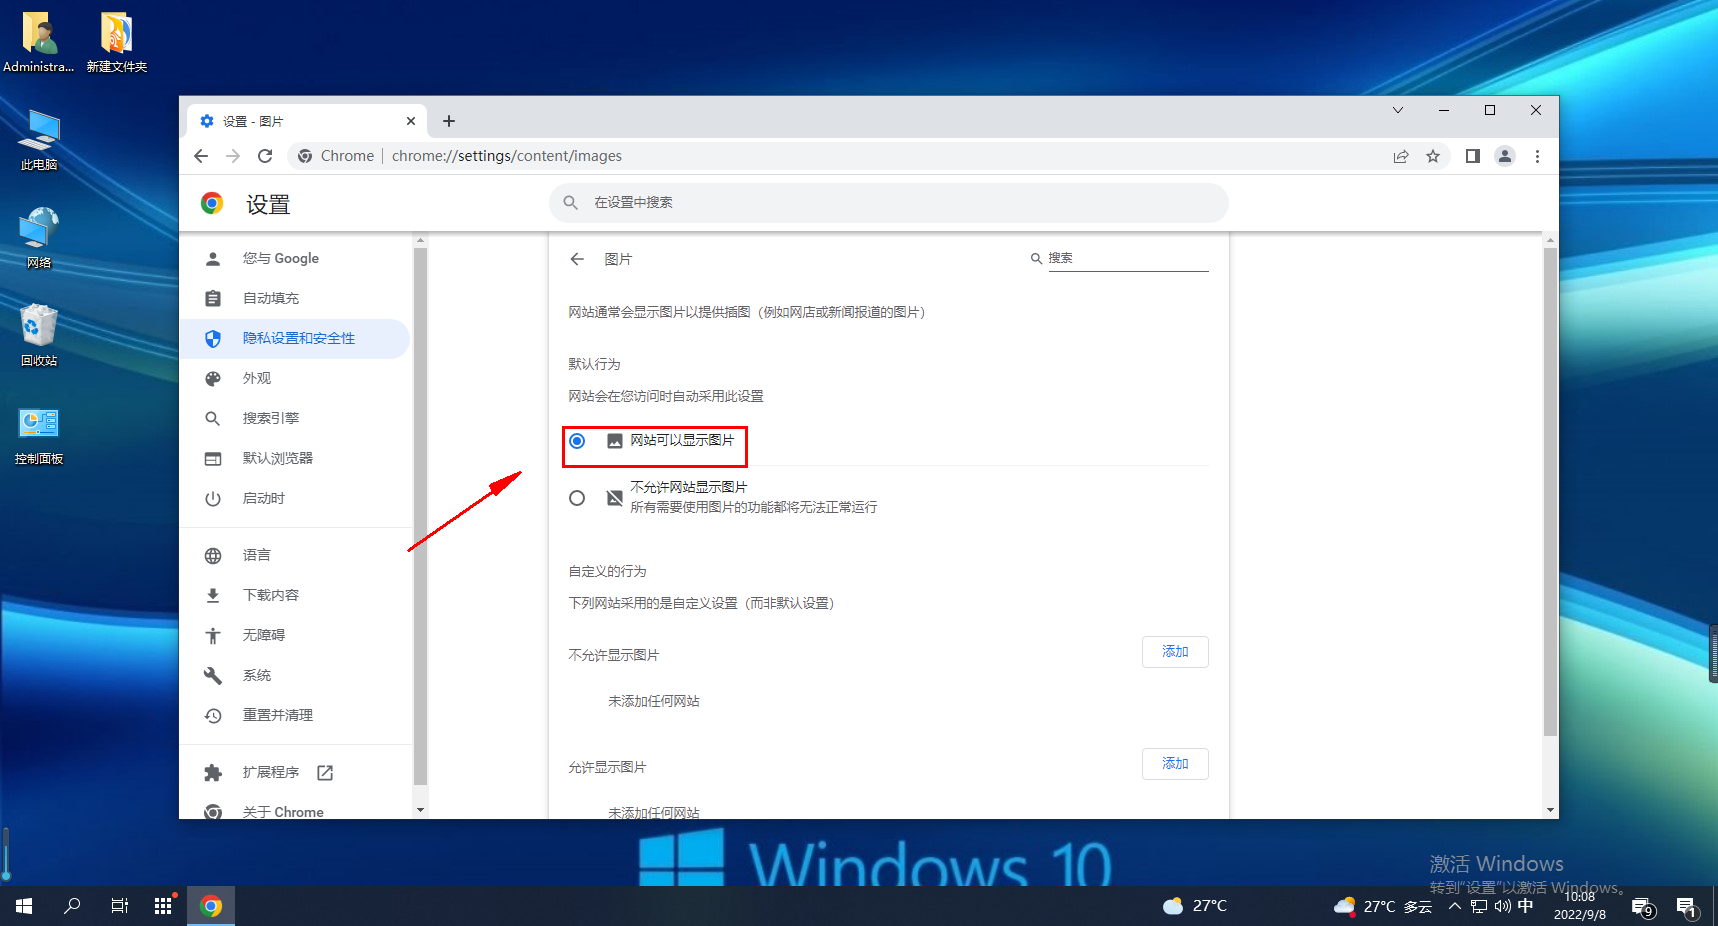Screen dimensions: 1718x926
Task: Bookmark this page using the star icon
Action: 1434,156
